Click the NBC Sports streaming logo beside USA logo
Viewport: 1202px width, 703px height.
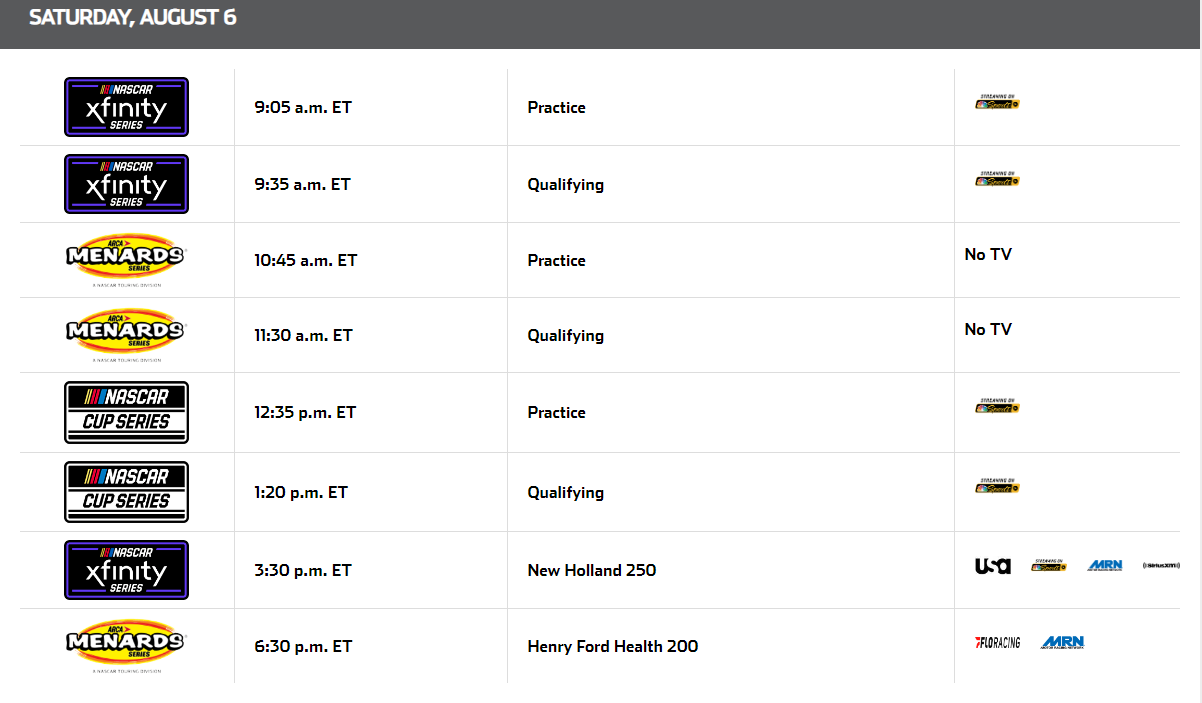[1049, 566]
